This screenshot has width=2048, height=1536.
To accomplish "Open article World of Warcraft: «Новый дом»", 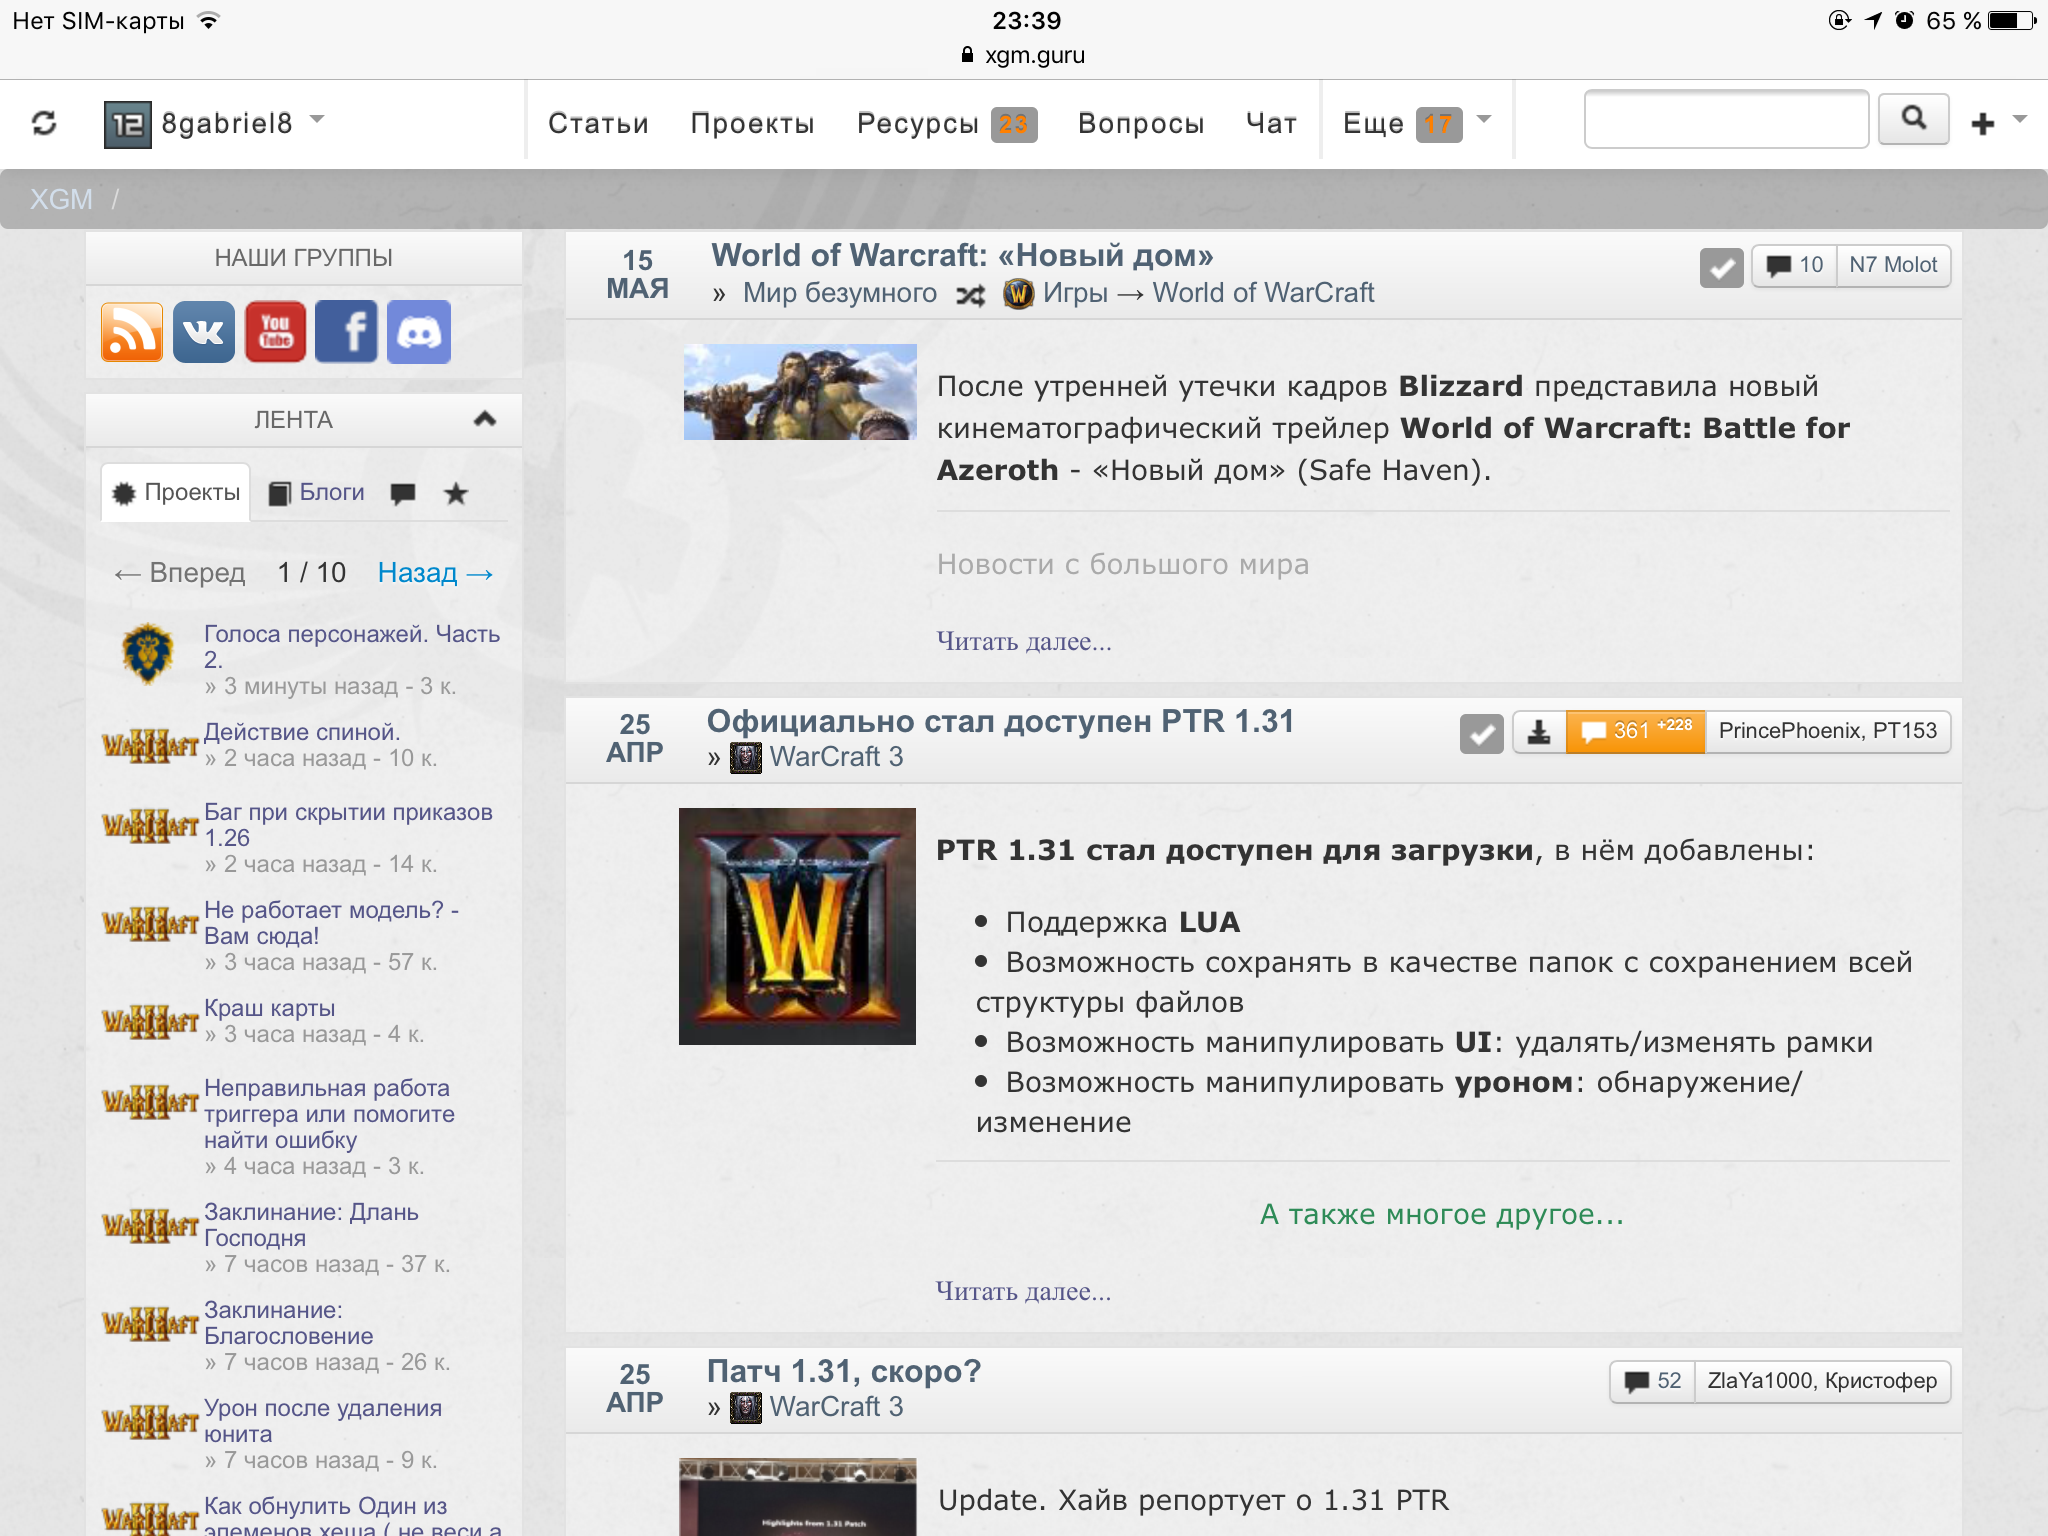I will click(x=962, y=255).
